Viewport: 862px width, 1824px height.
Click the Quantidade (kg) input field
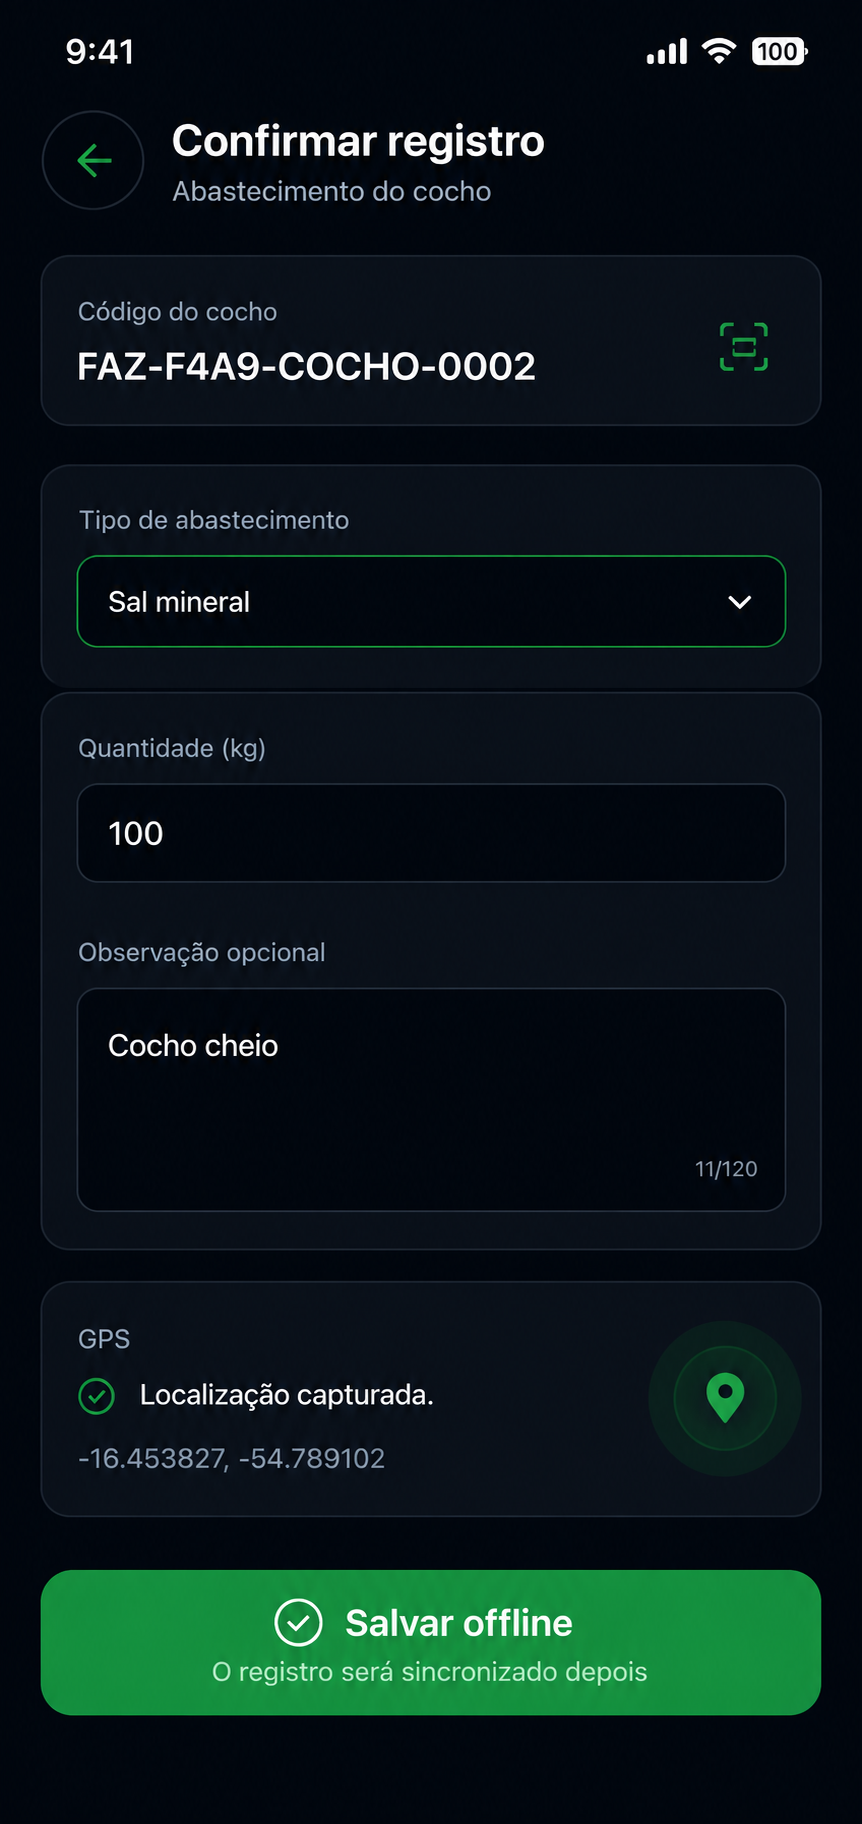click(431, 833)
